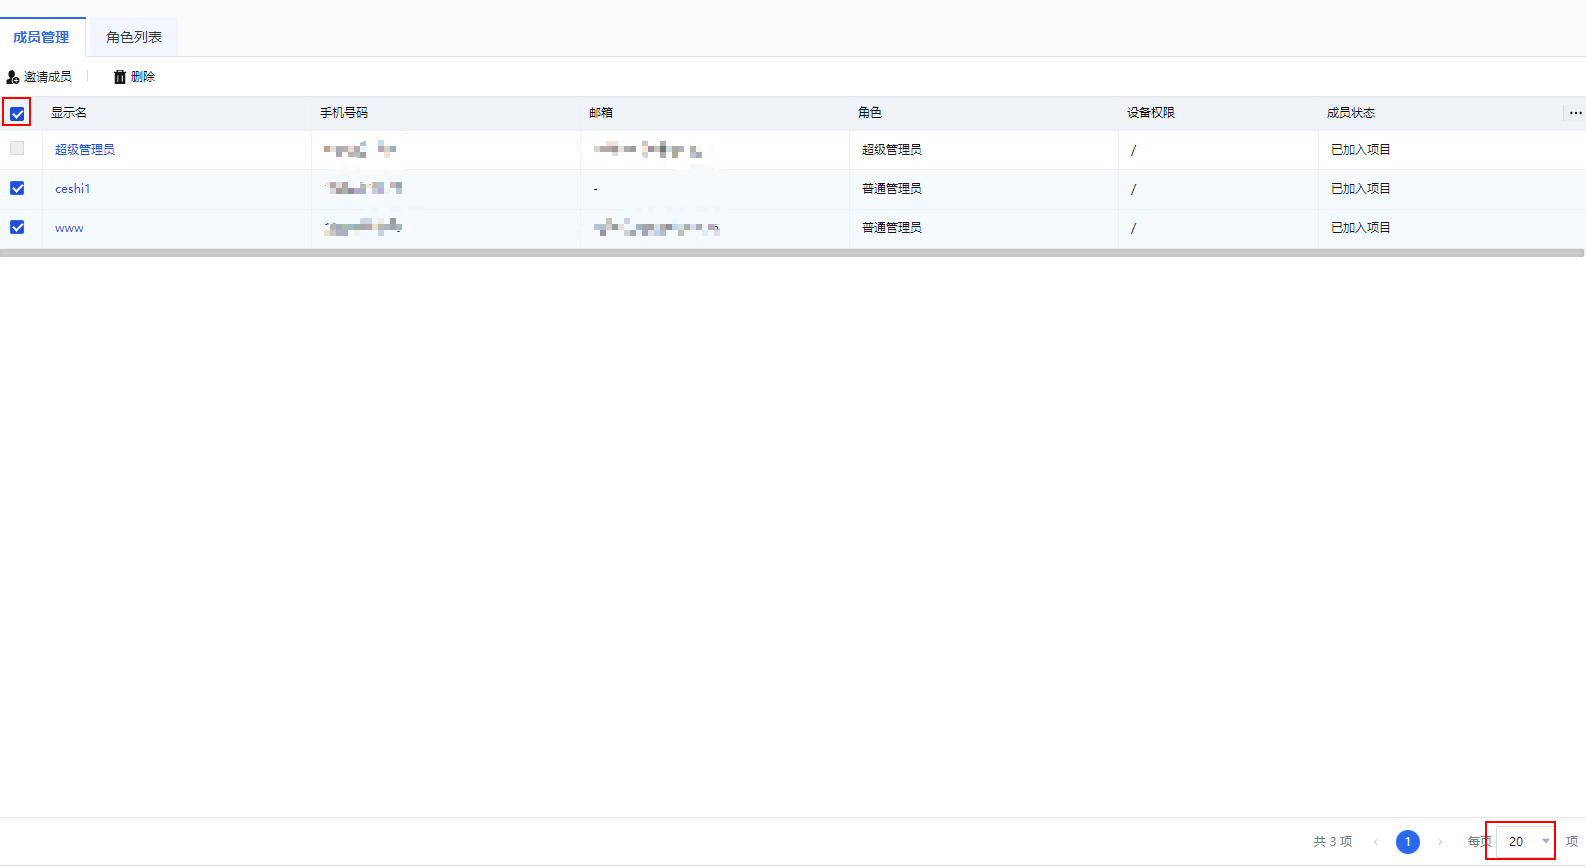Expand the page size dropdown showing 20
The height and width of the screenshot is (868, 1586).
tap(1526, 842)
